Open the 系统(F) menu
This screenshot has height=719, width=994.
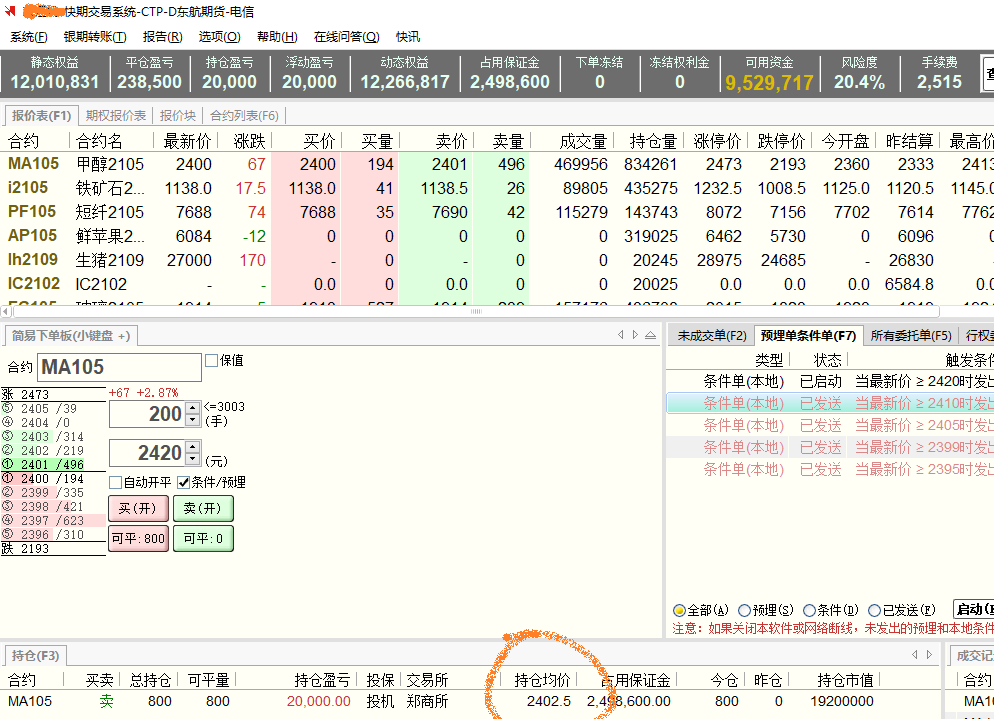click(29, 37)
